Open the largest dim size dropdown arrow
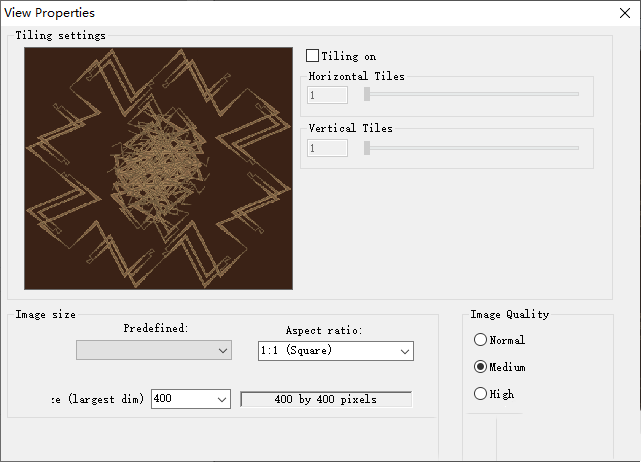The width and height of the screenshot is (641, 462). click(x=222, y=399)
